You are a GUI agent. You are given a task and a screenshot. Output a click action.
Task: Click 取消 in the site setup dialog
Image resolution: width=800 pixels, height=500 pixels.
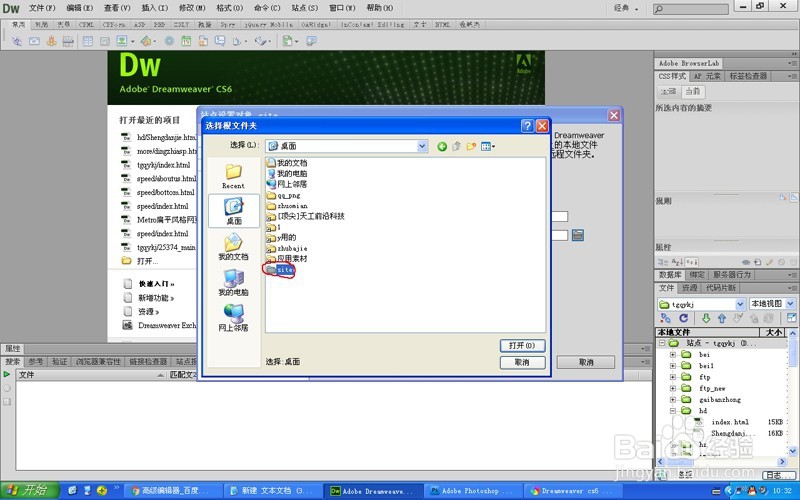coord(586,362)
